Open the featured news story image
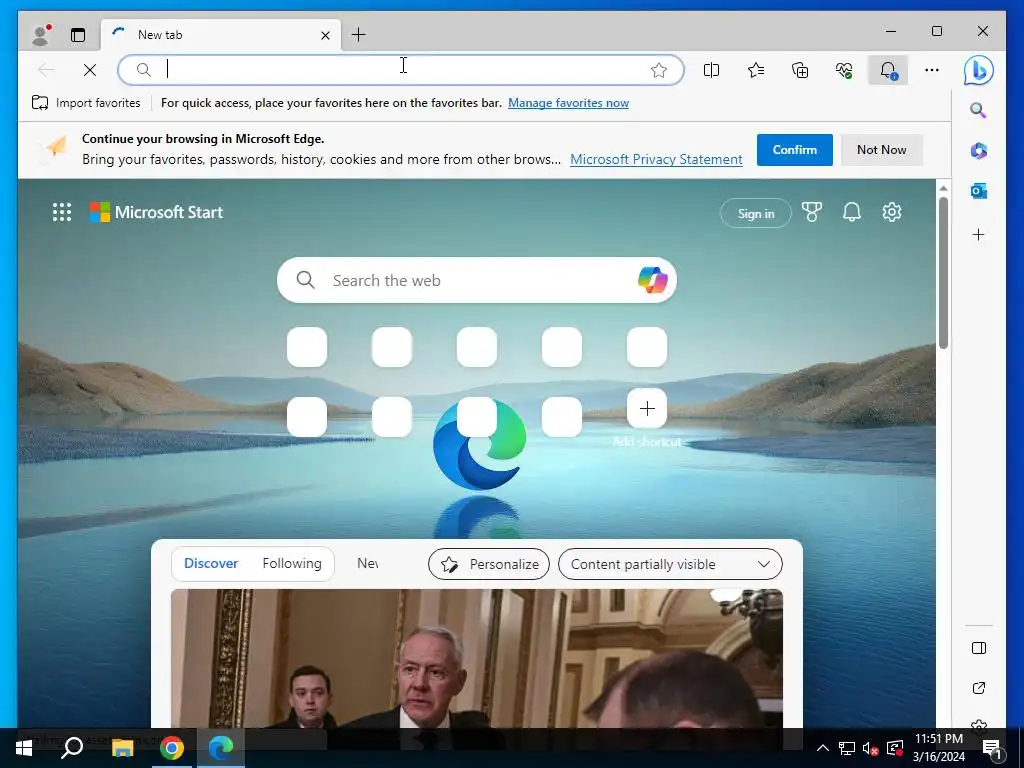The image size is (1024, 768). (x=477, y=658)
